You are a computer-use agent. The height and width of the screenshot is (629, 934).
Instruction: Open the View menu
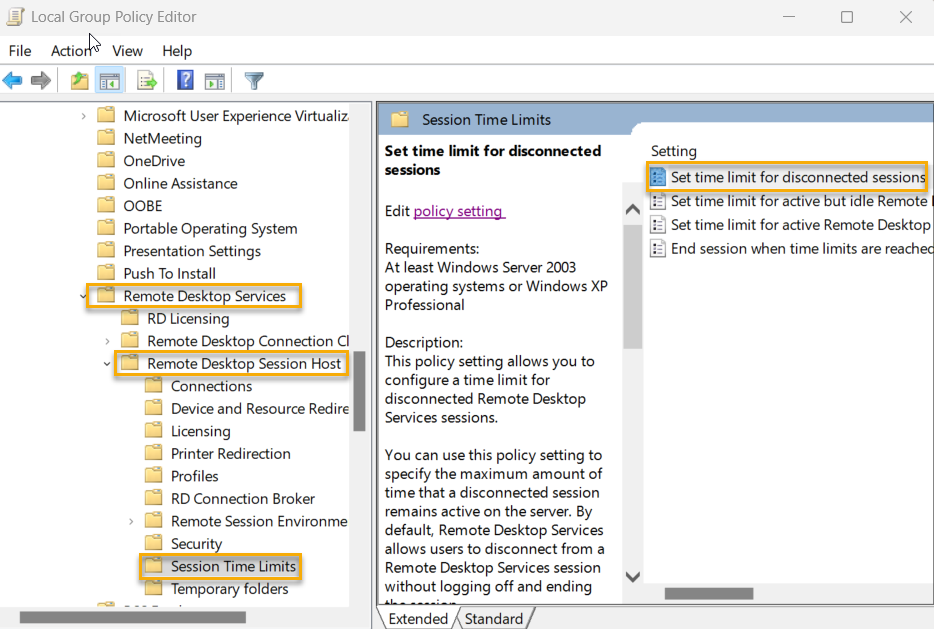[x=127, y=51]
